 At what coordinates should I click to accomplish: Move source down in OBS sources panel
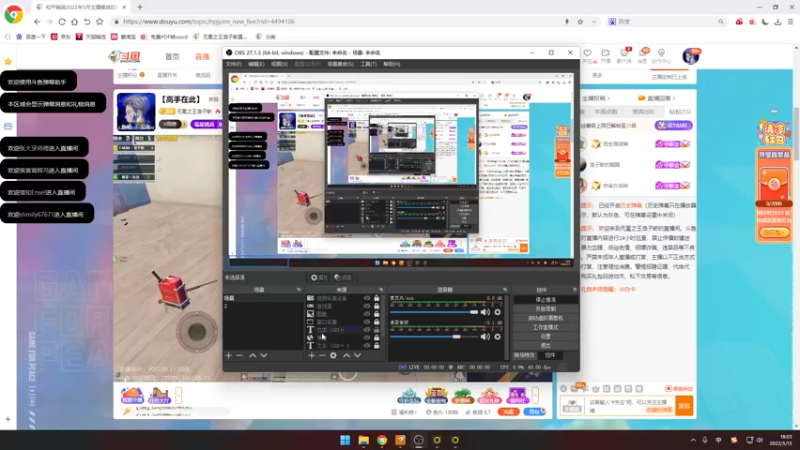coord(358,355)
